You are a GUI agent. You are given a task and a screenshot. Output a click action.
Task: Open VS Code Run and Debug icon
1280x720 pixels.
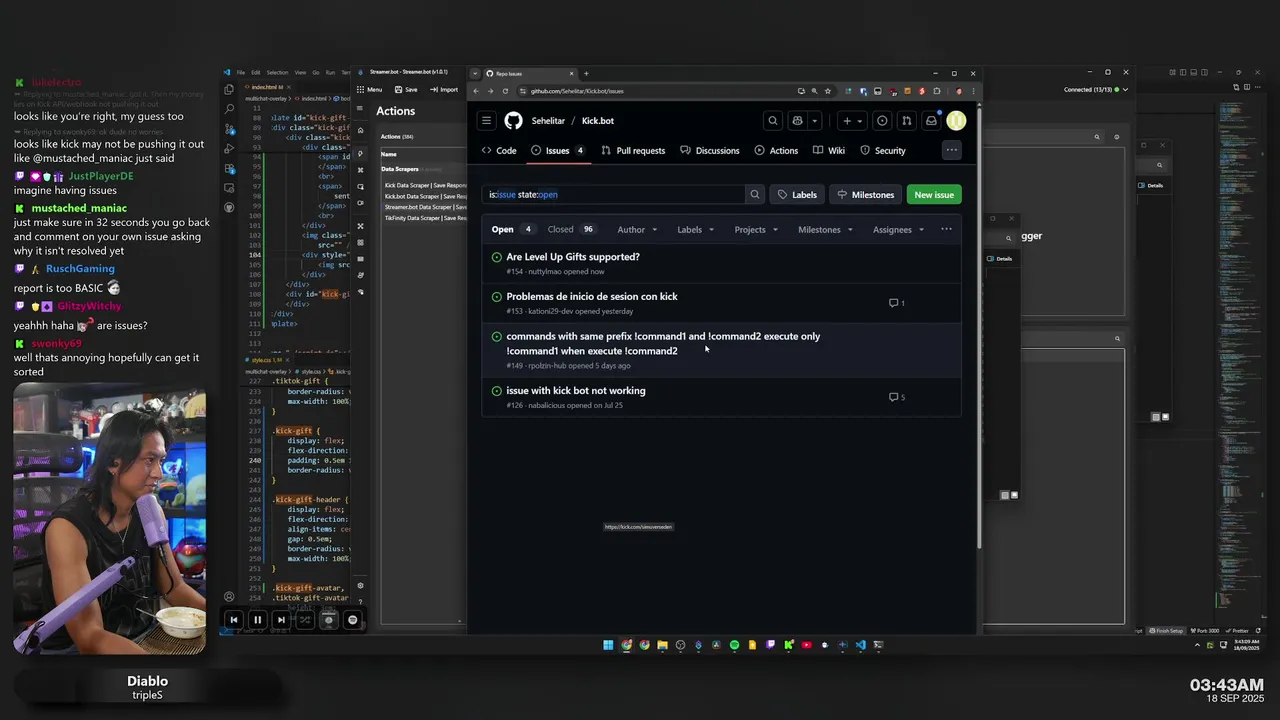pyautogui.click(x=229, y=148)
